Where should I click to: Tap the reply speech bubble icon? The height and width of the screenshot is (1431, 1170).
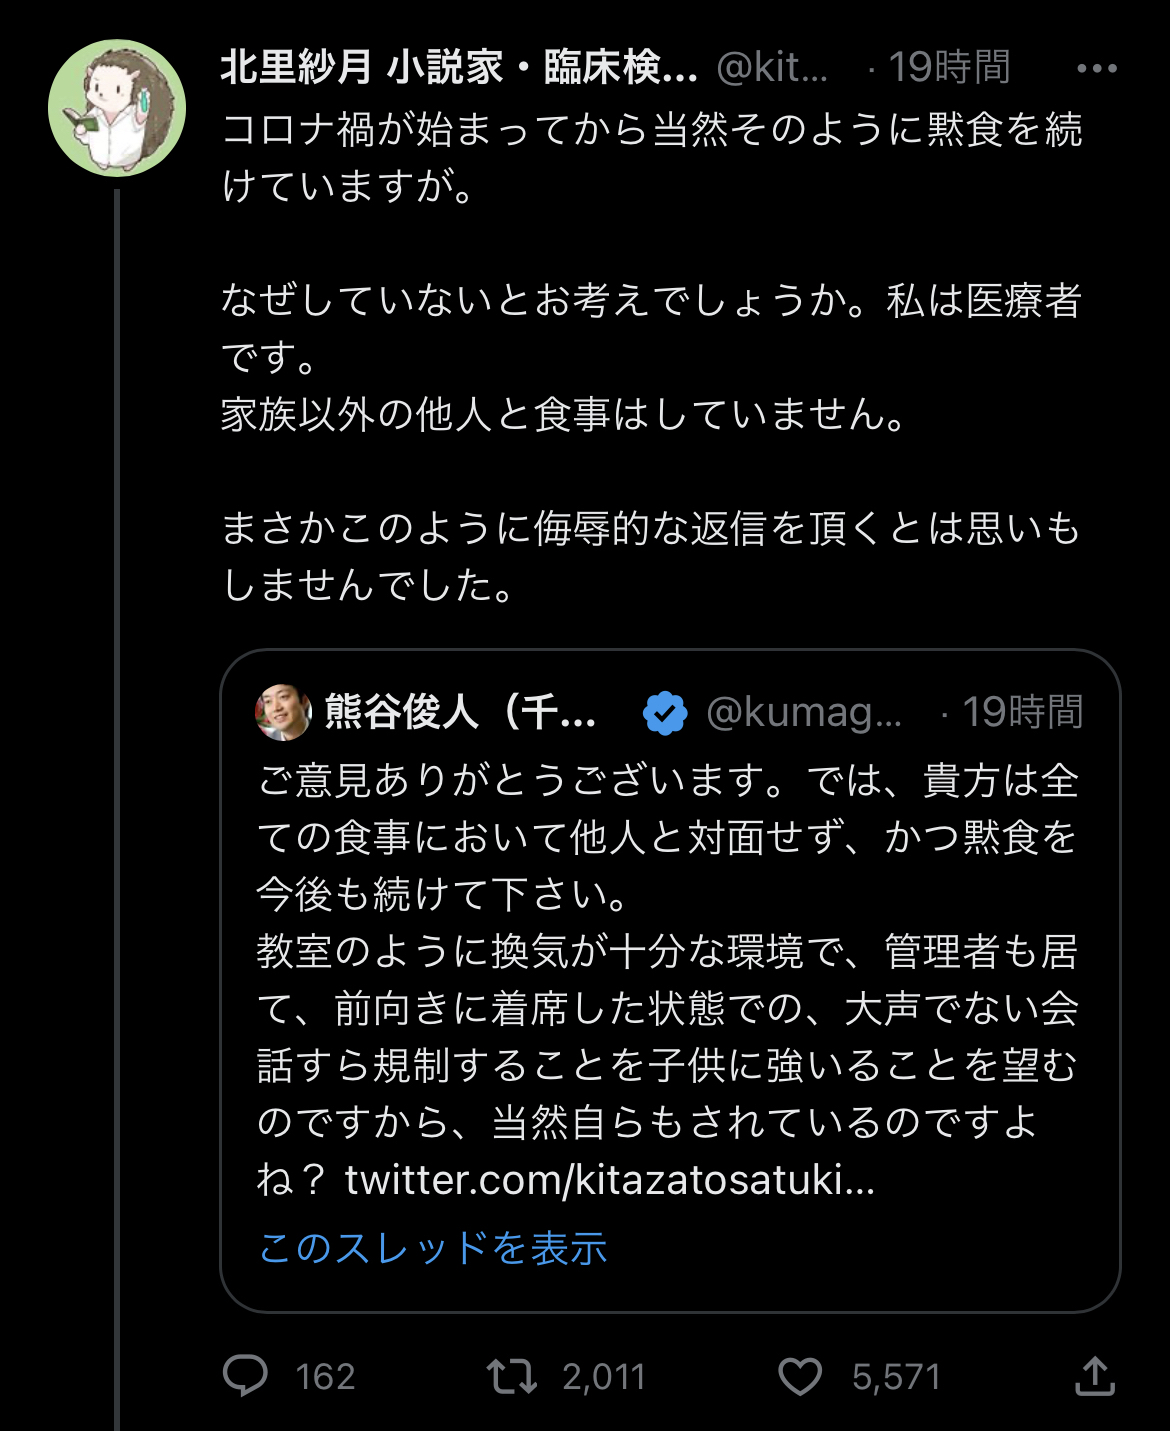point(245,1376)
